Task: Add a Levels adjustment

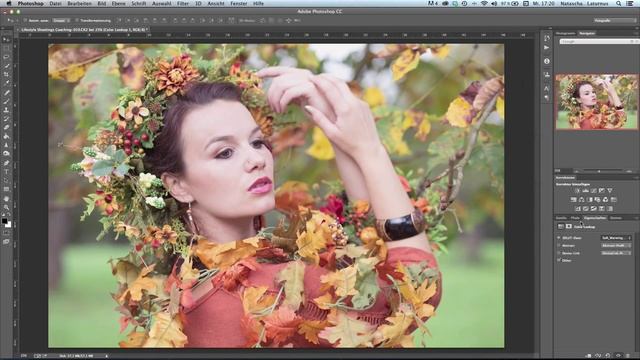Action: coord(585,191)
